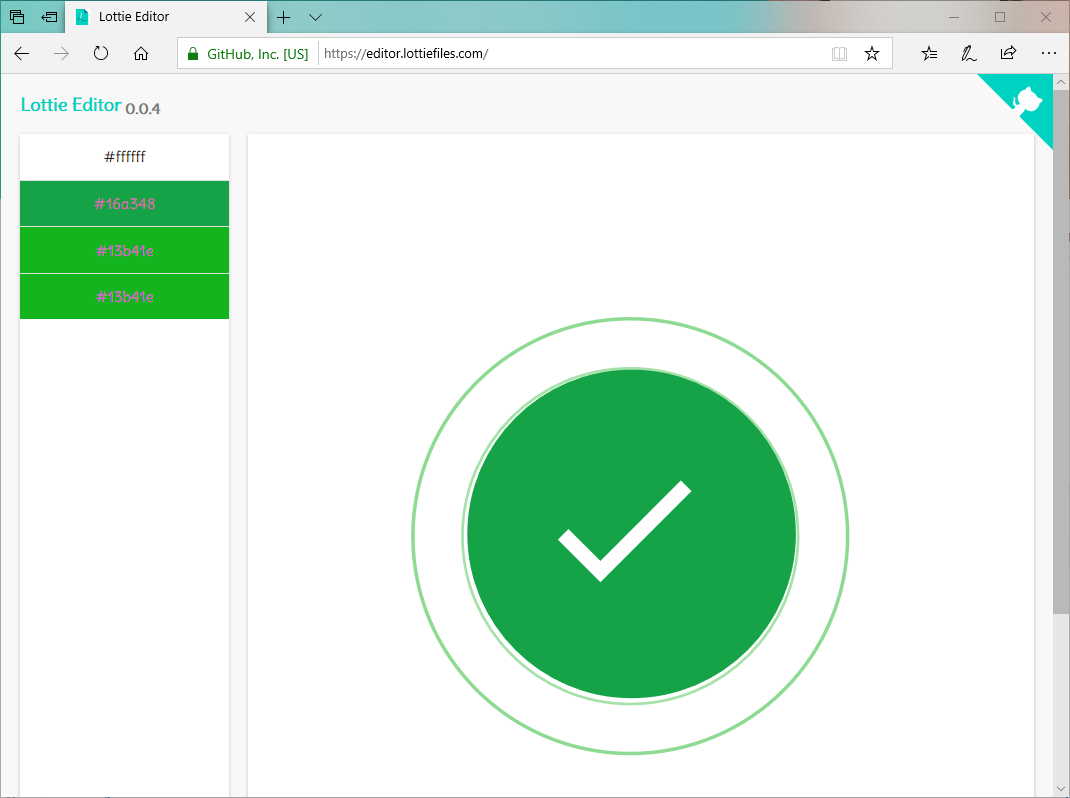
Task: Refresh the page with reload icon
Action: point(101,54)
